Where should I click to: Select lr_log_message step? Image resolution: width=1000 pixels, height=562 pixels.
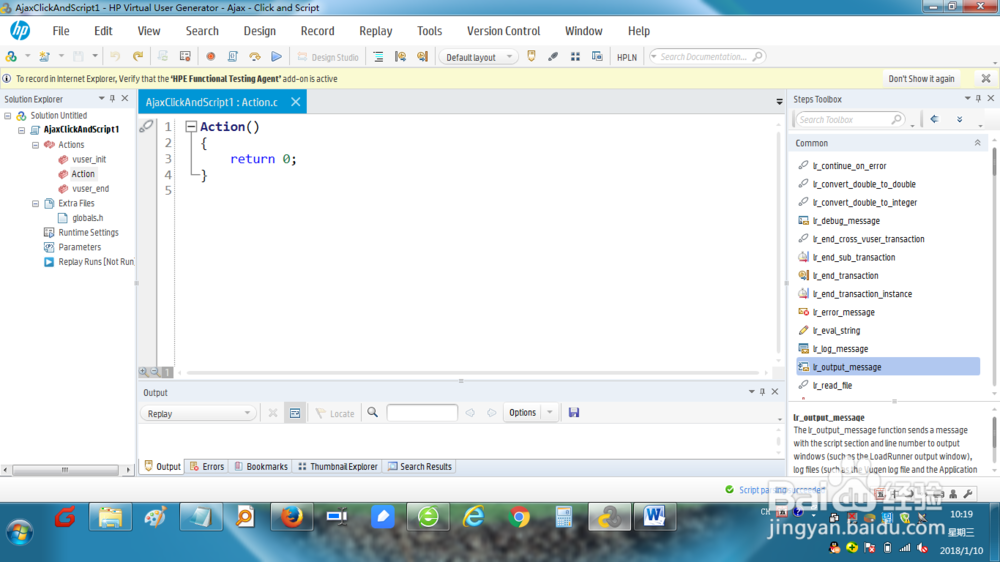(841, 350)
